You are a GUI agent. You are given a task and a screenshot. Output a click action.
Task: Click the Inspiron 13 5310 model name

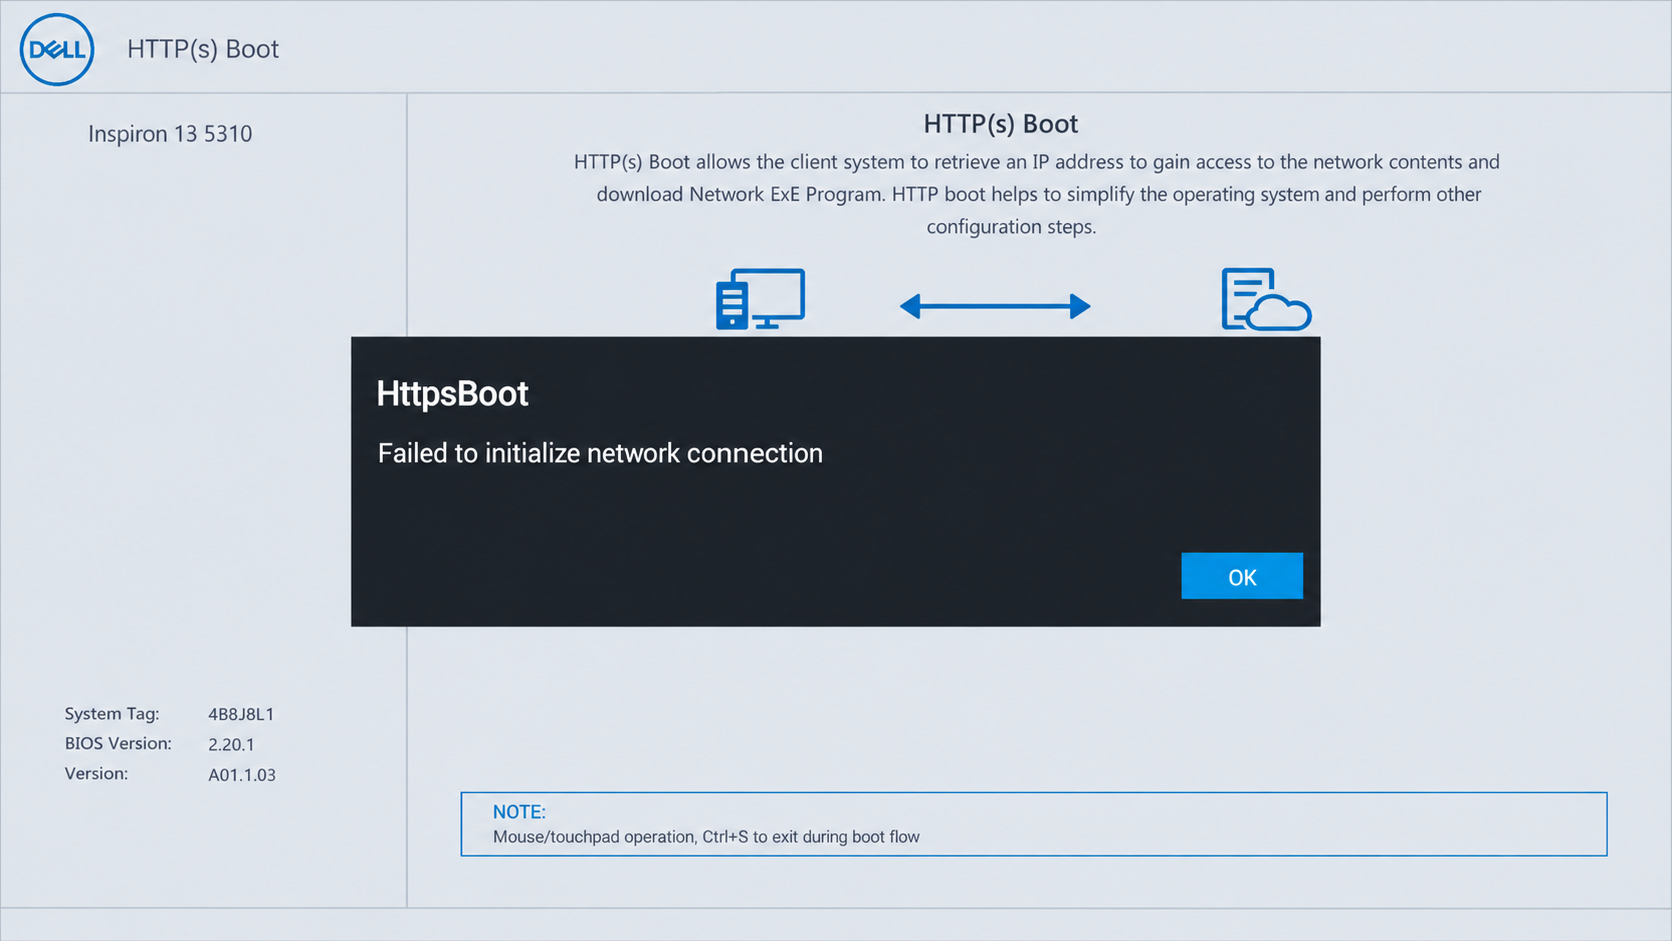(x=170, y=134)
